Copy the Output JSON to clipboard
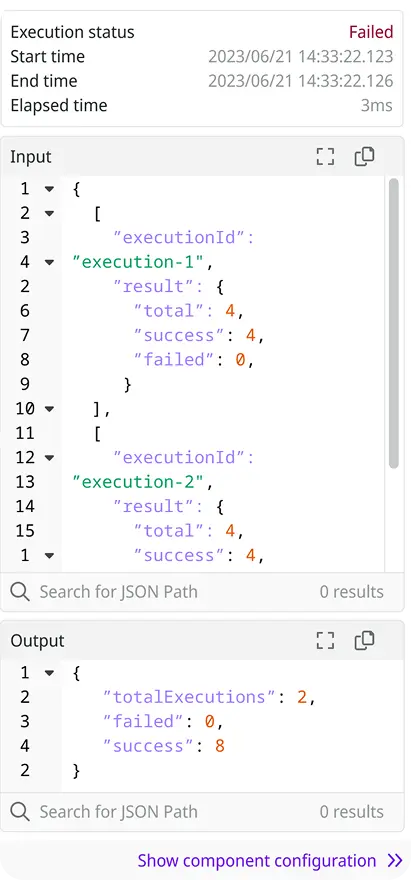 click(364, 640)
